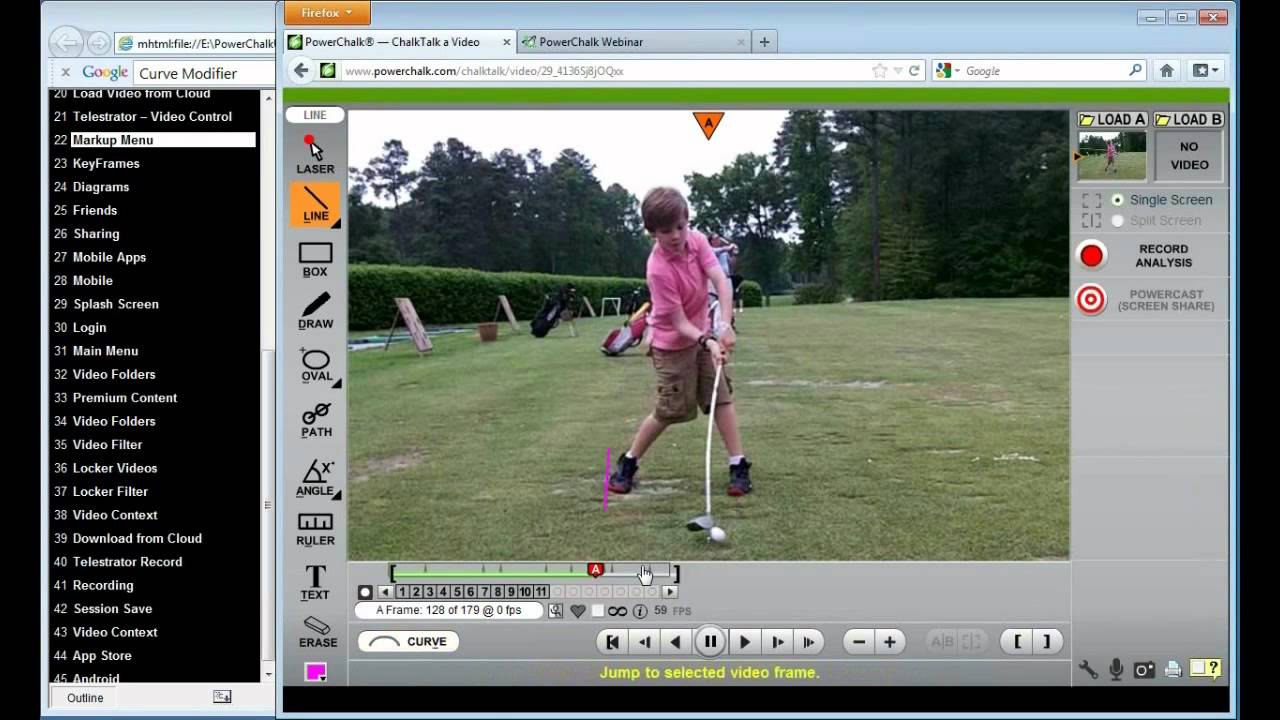Open the yellow help icon

1205,669
